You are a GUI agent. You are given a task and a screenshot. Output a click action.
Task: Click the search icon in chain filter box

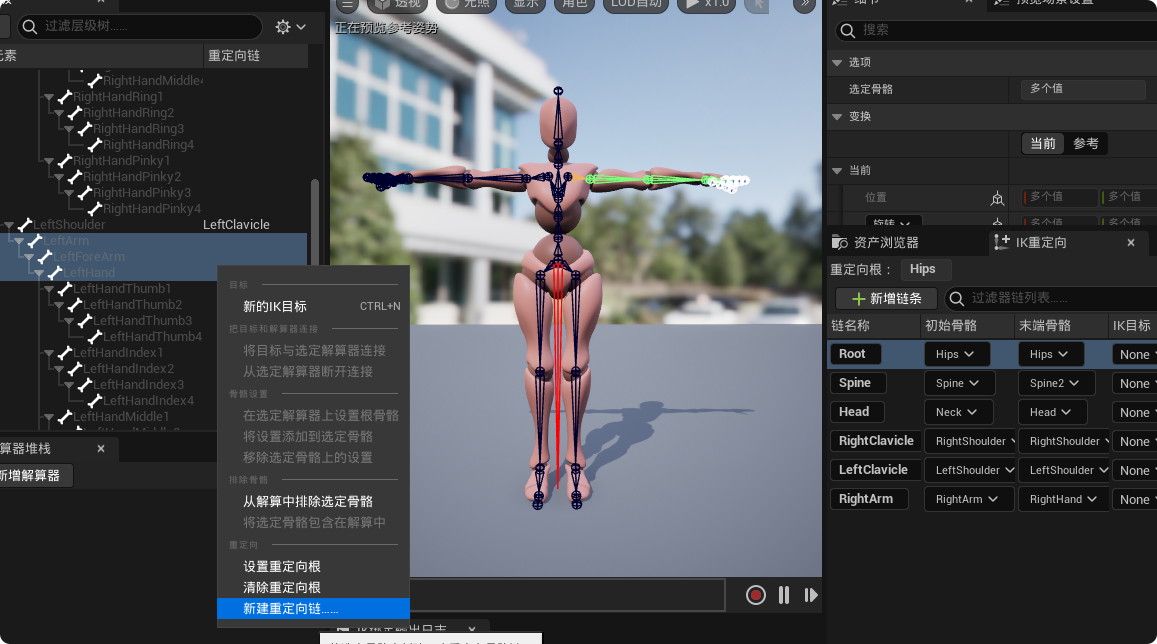[x=957, y=298]
